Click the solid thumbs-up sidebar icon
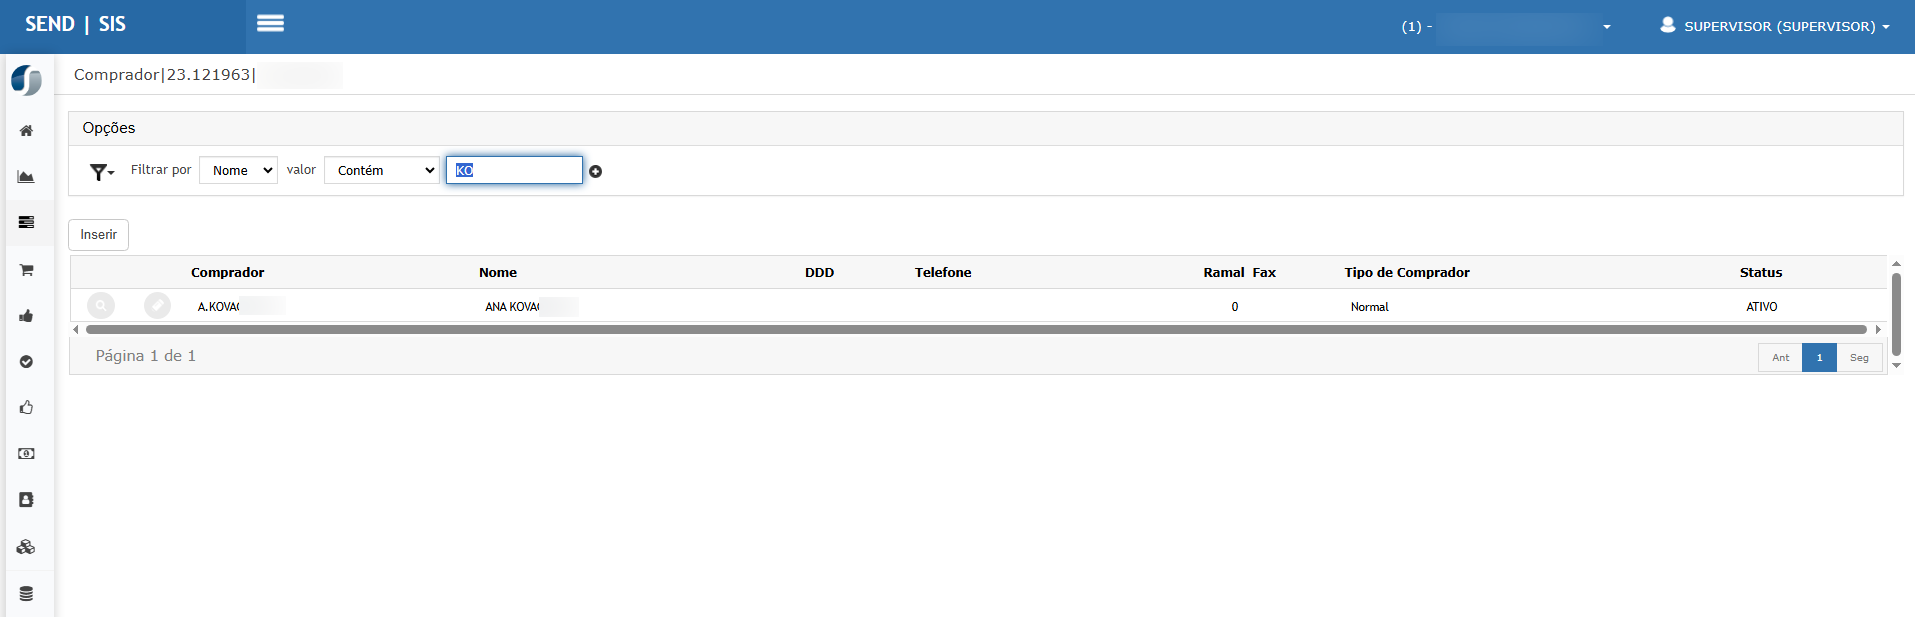This screenshot has height=617, width=1915. coord(27,316)
